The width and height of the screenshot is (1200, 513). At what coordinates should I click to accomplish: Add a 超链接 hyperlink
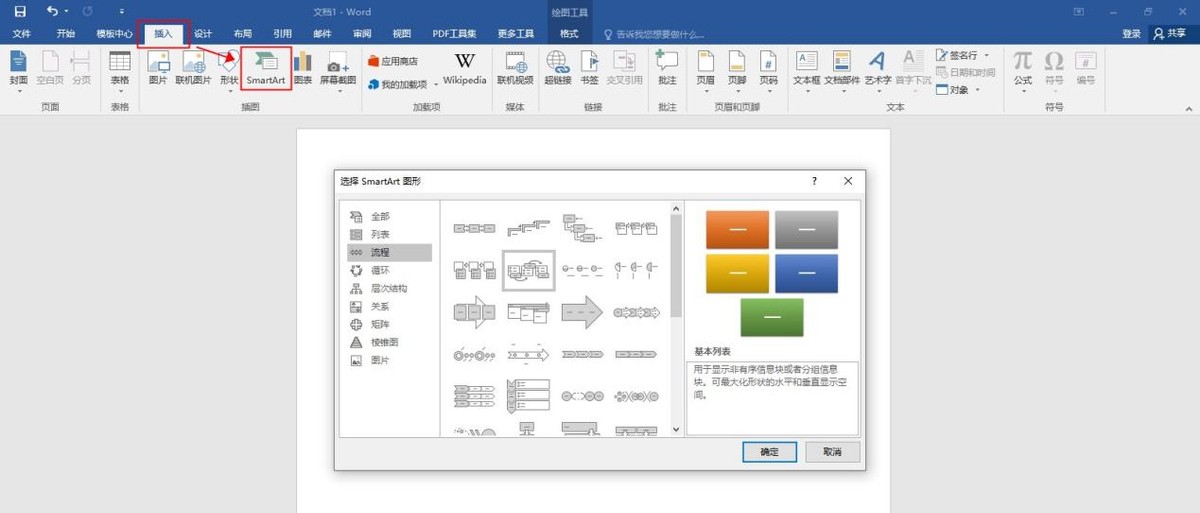(x=558, y=69)
